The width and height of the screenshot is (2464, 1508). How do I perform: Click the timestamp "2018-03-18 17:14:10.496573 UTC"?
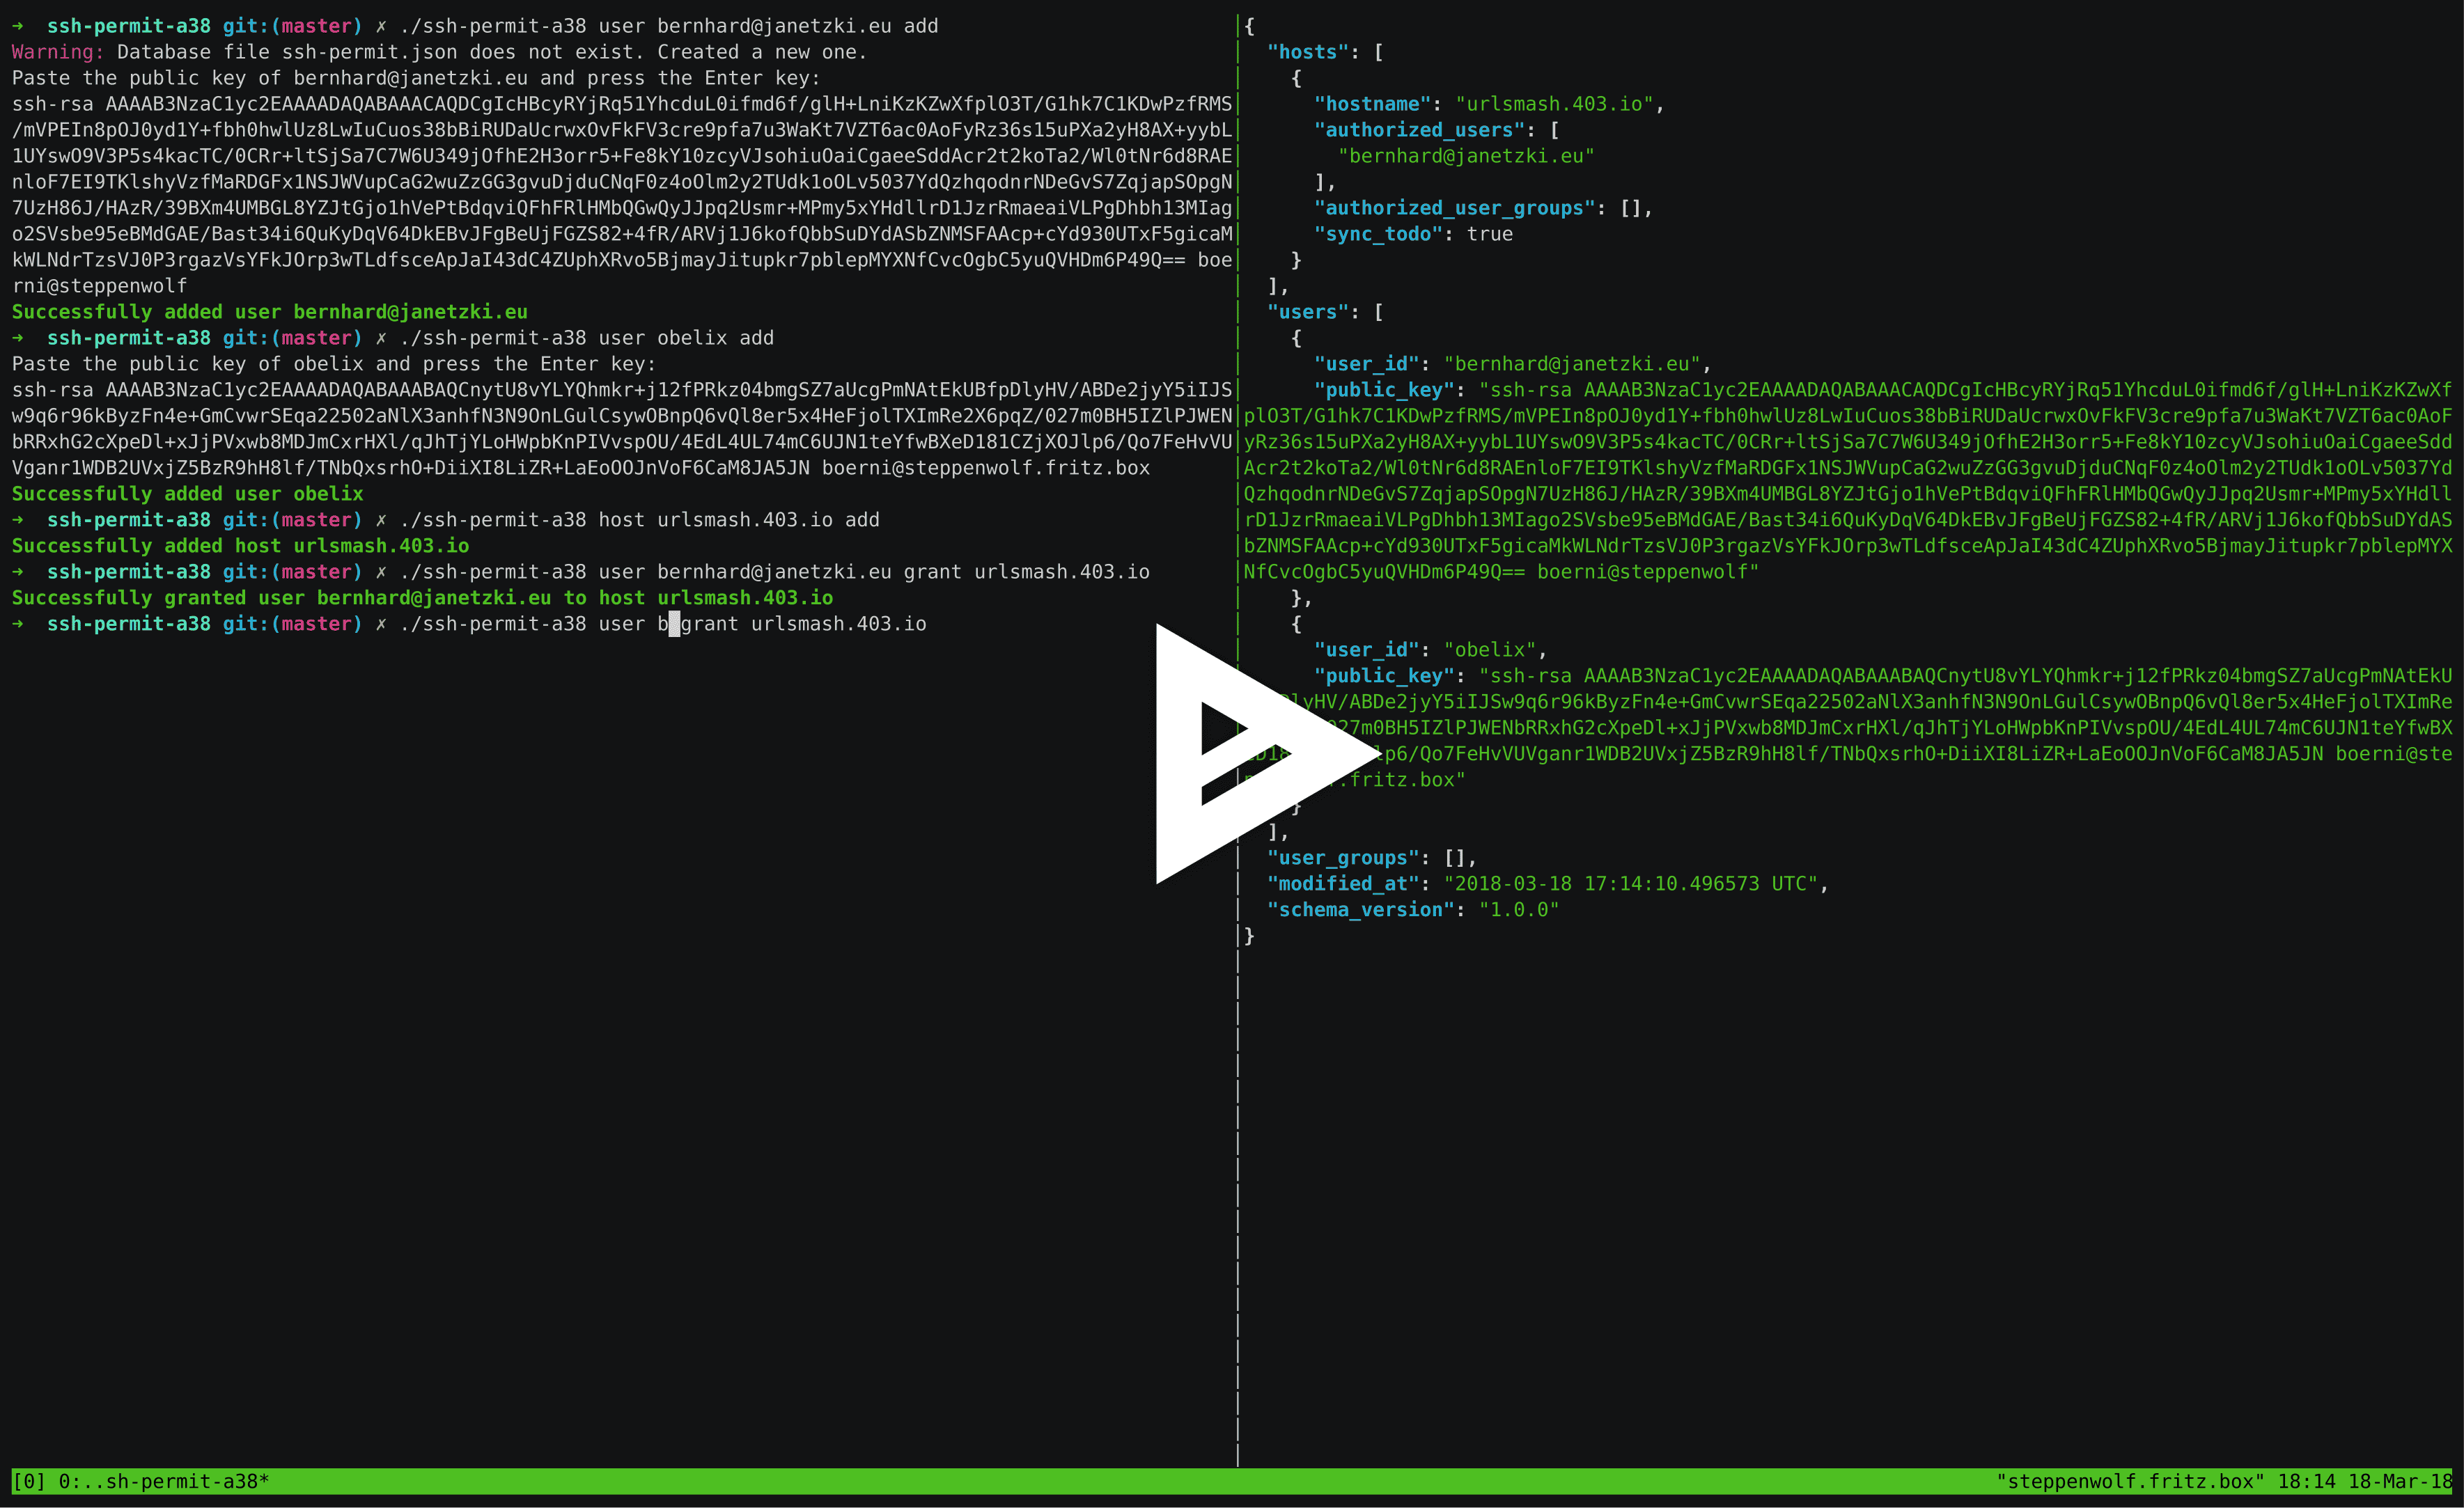pyautogui.click(x=1631, y=884)
